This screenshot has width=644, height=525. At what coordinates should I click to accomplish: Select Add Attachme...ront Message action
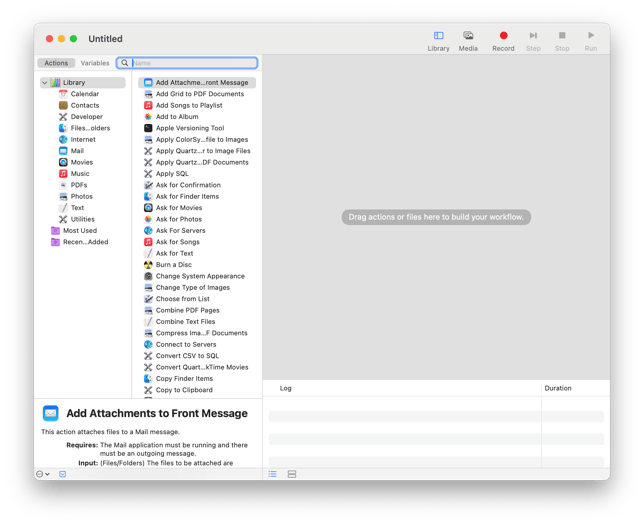coord(197,83)
